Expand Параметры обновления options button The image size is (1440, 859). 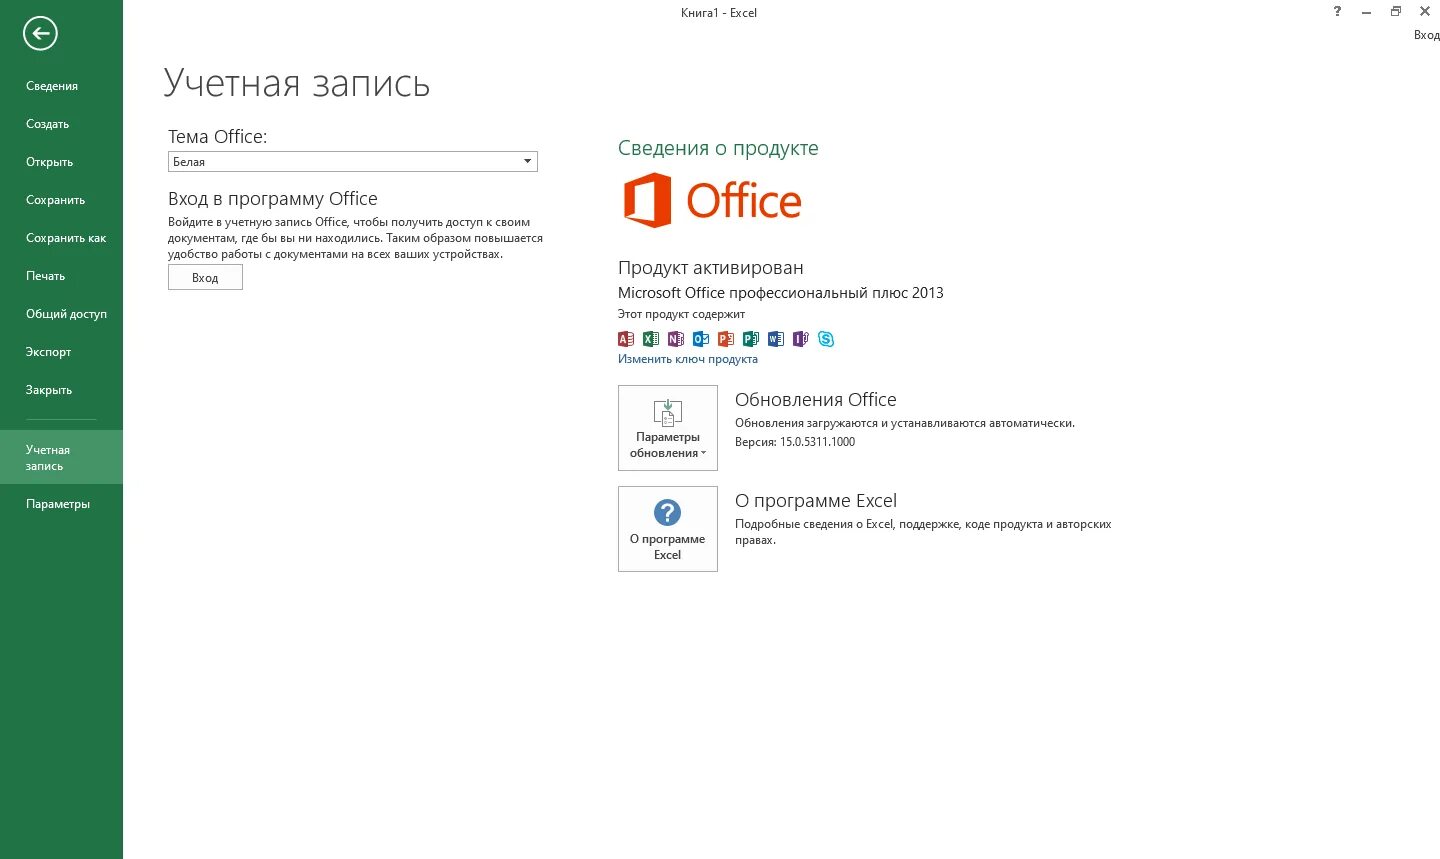[x=668, y=428]
